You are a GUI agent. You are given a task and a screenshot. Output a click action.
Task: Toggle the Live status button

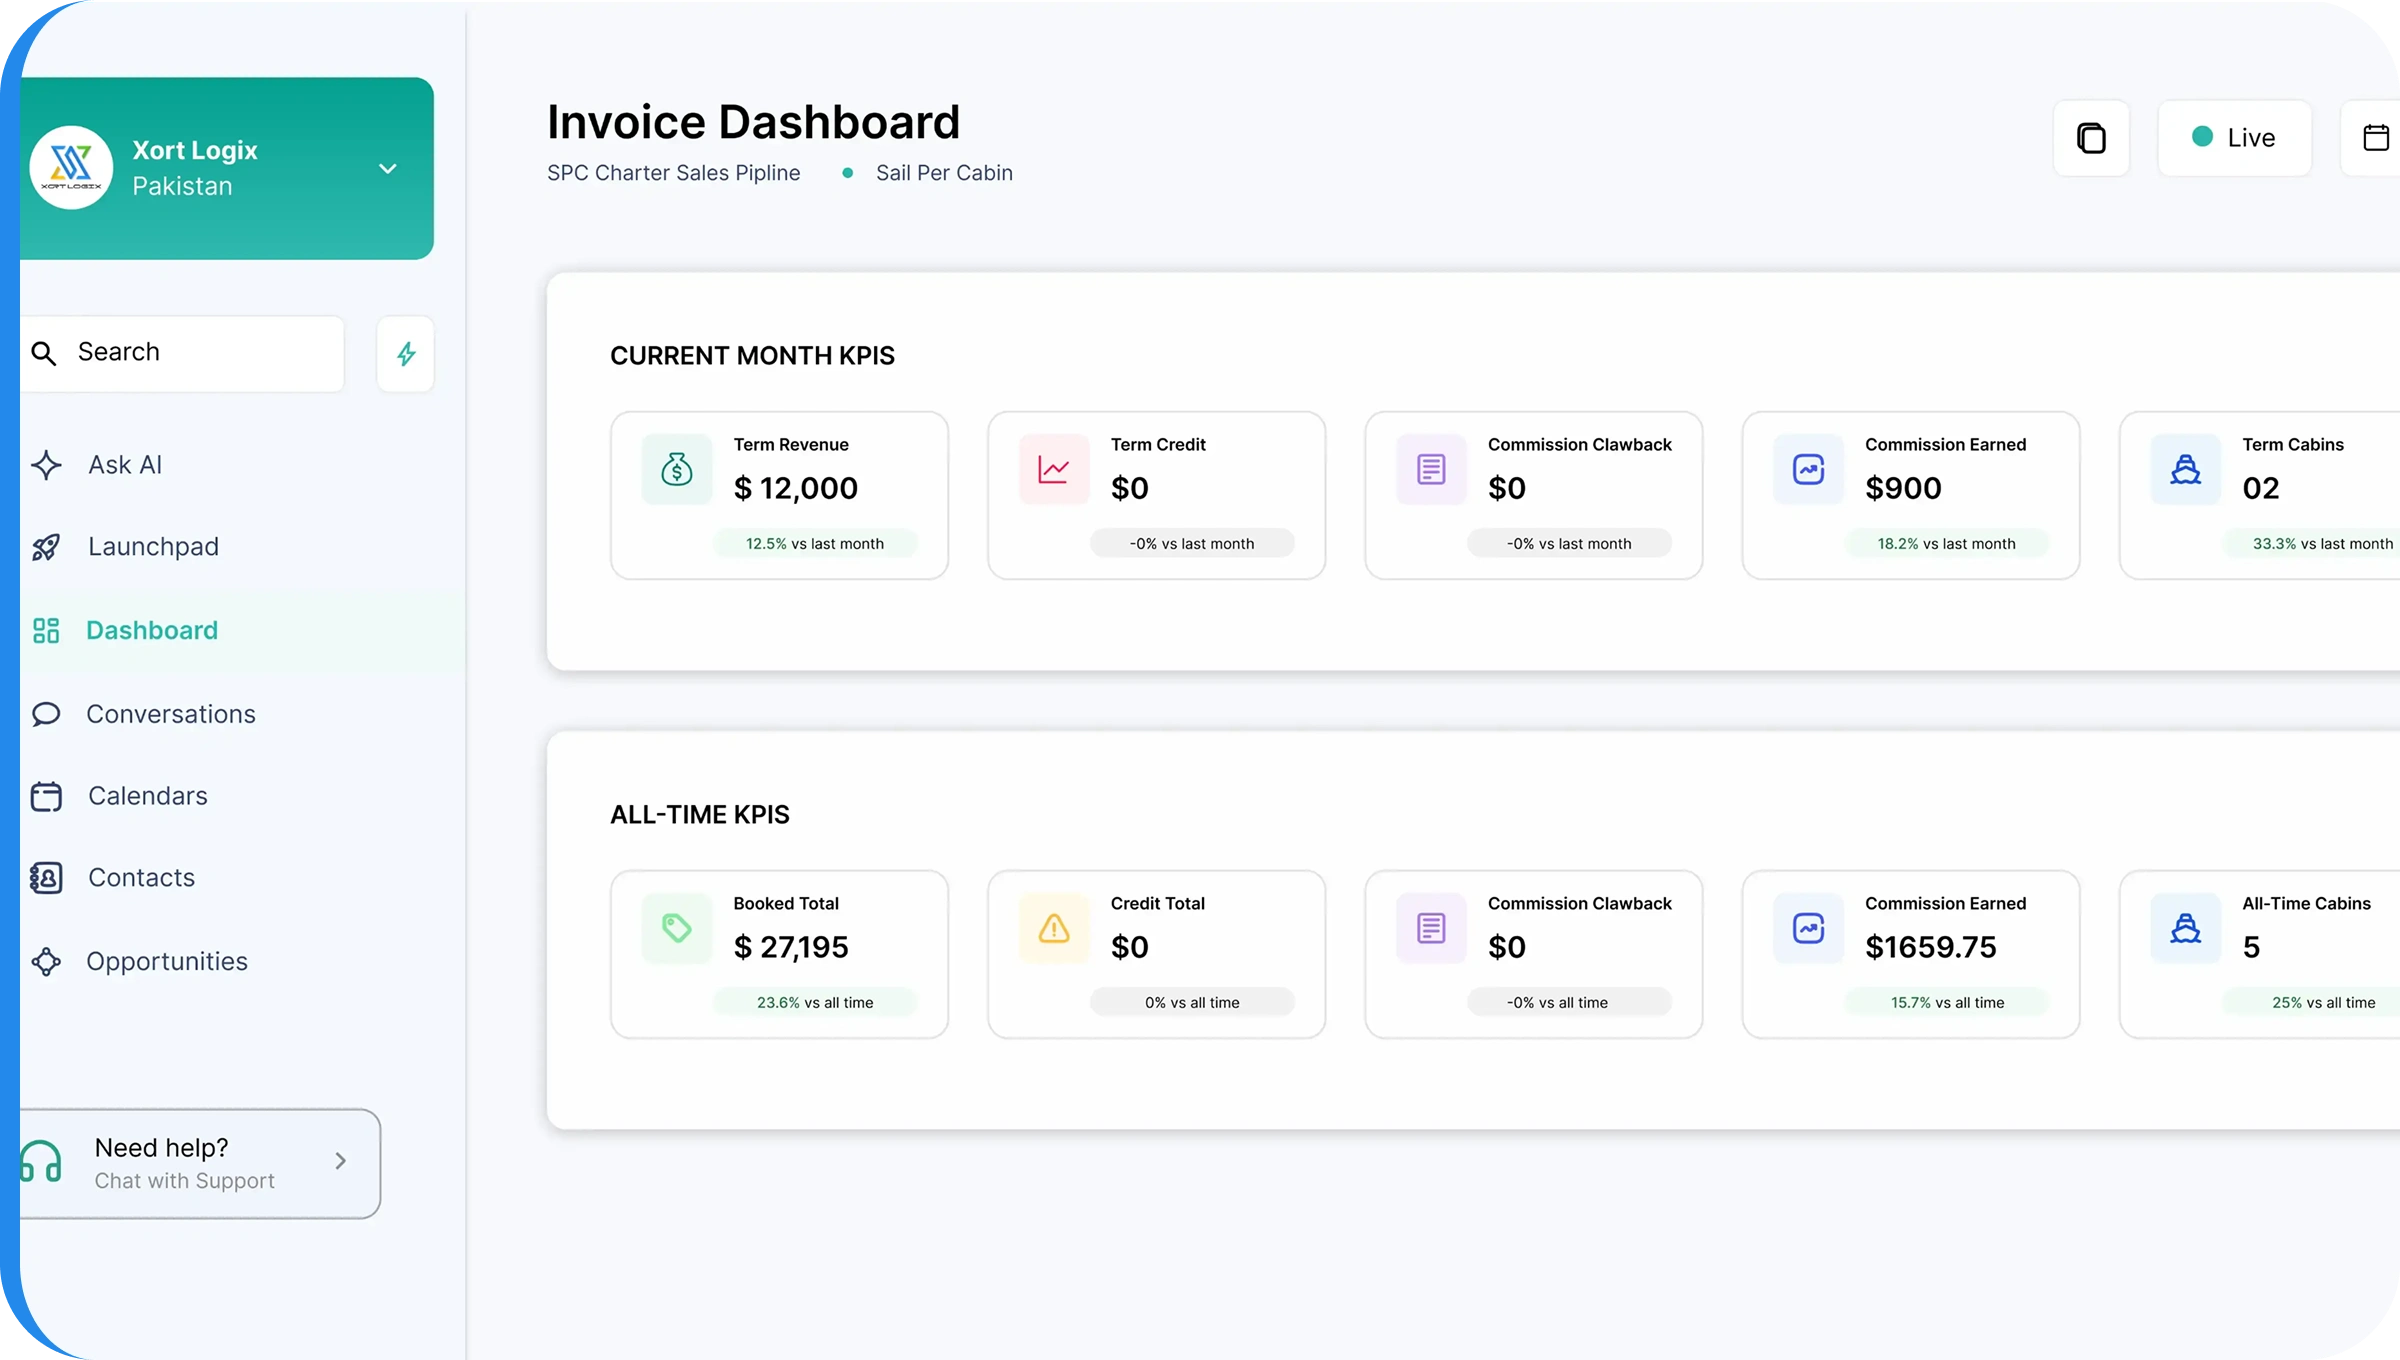[2234, 138]
